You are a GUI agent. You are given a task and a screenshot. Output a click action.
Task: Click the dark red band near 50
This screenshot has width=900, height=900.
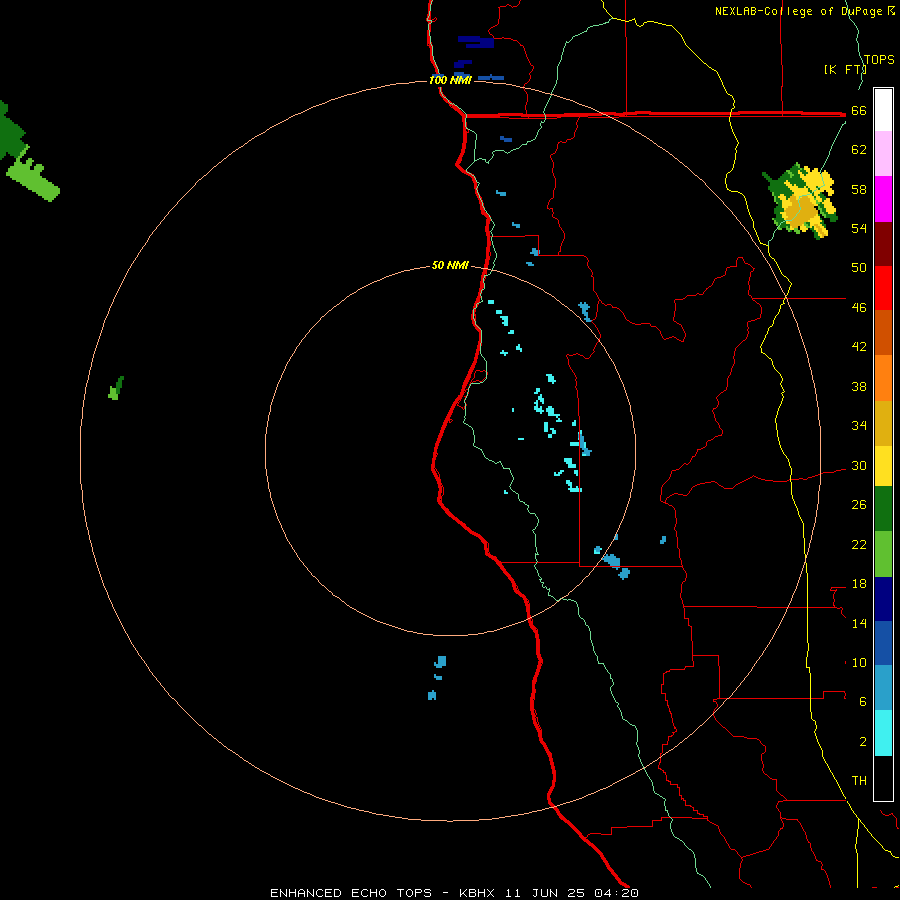click(x=883, y=244)
